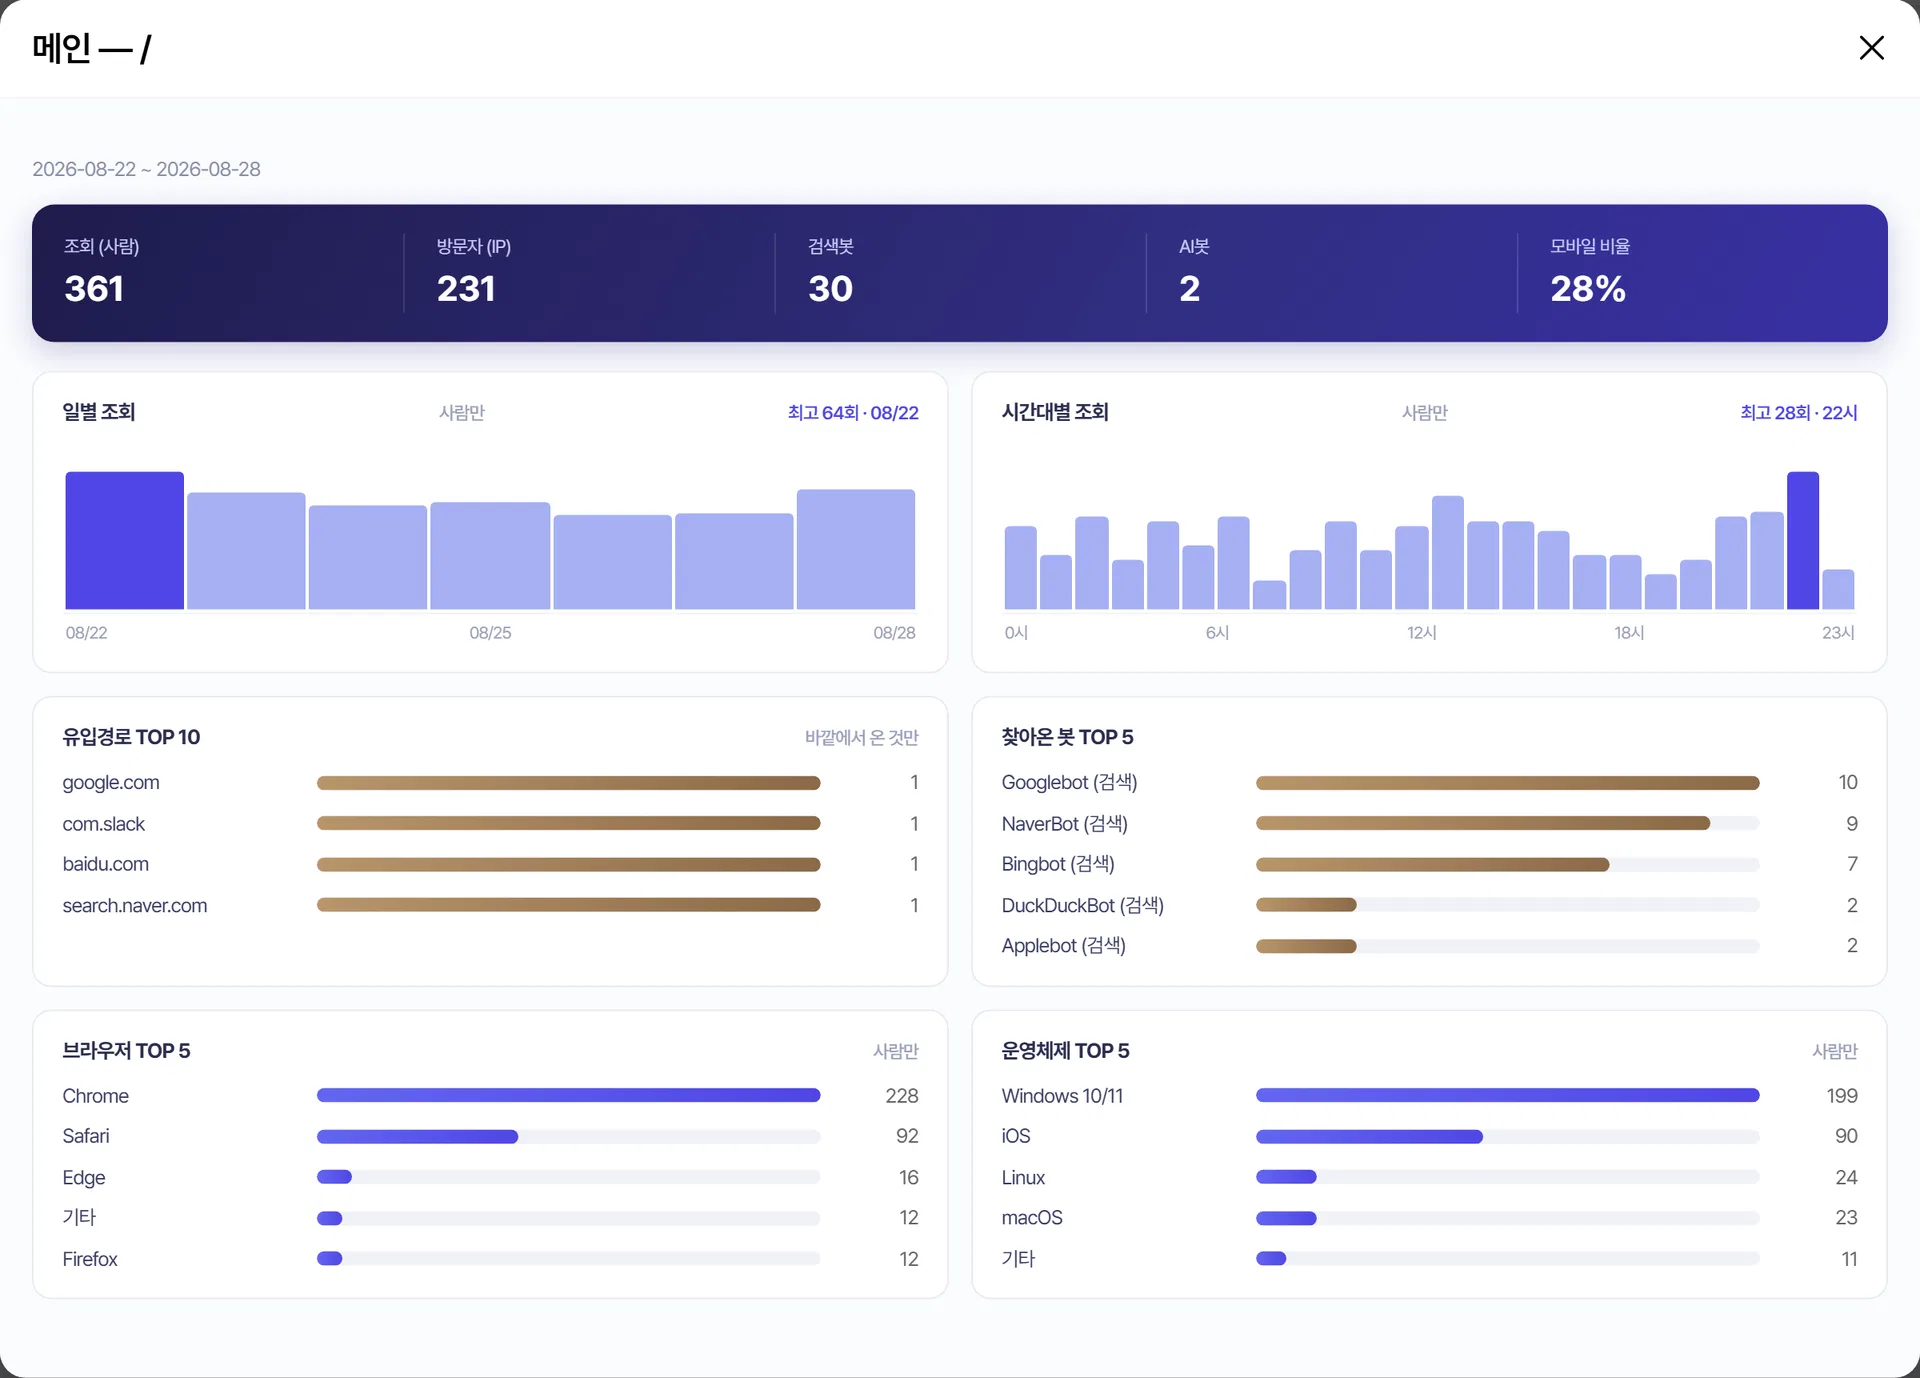Viewport: 1920px width, 1378px height.
Task: Click the 최고 64회 · 08/22 peak label
Action: click(x=853, y=413)
